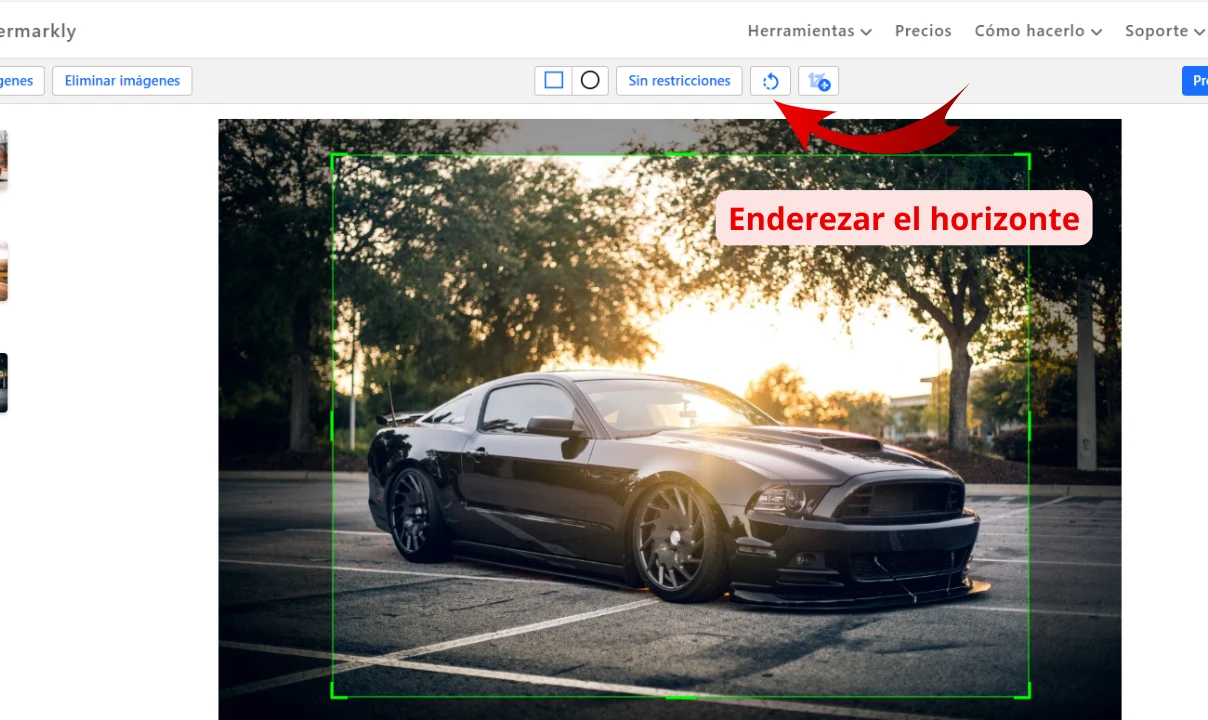Expand the Cómo hacerlo menu

[1038, 31]
